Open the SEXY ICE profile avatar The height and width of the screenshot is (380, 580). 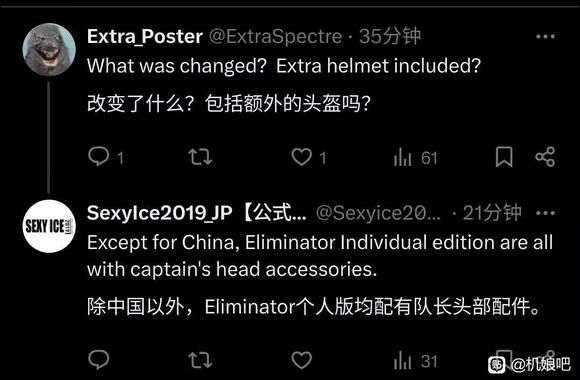point(49,226)
